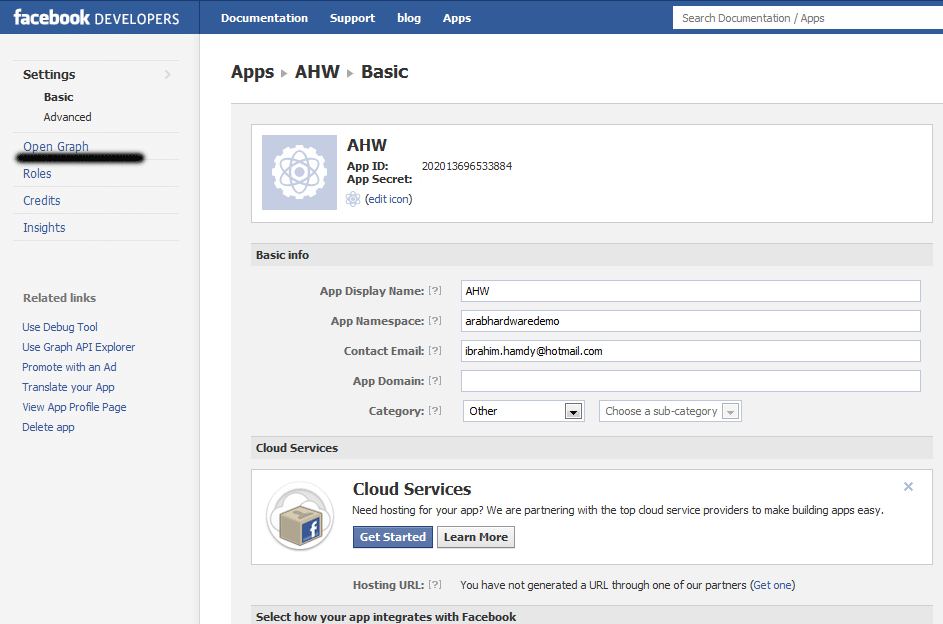Viewport: 943px width, 624px height.
Task: Click the edit icon link
Action: pos(389,199)
